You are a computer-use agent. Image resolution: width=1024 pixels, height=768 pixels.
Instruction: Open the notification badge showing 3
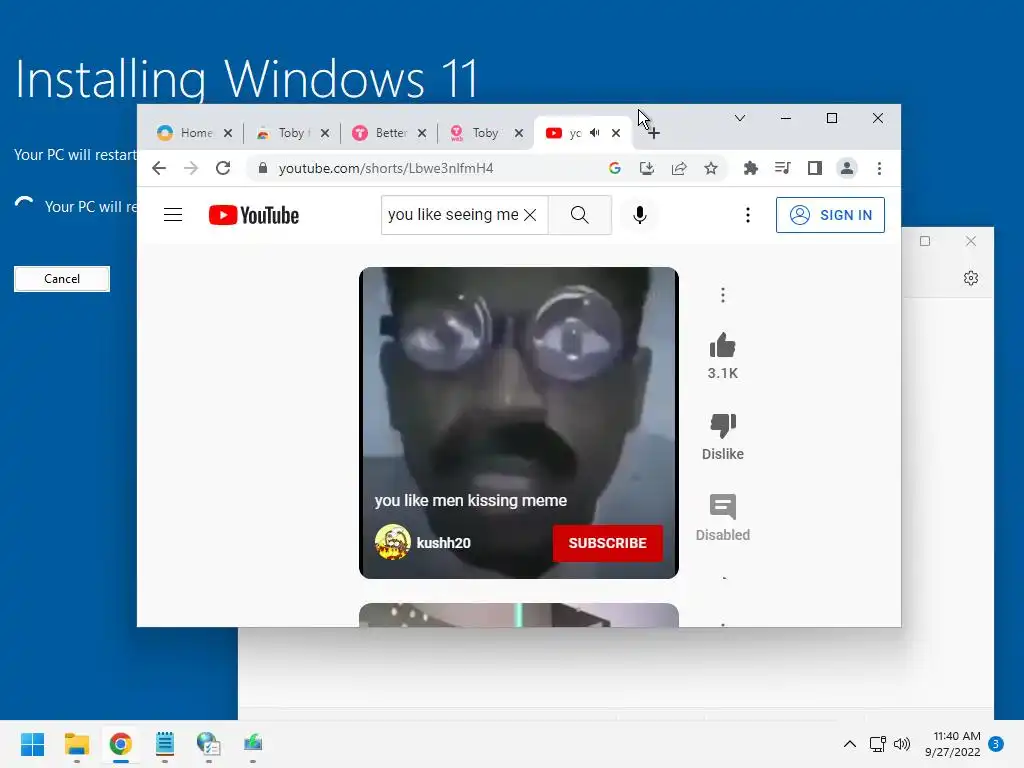[x=996, y=744]
